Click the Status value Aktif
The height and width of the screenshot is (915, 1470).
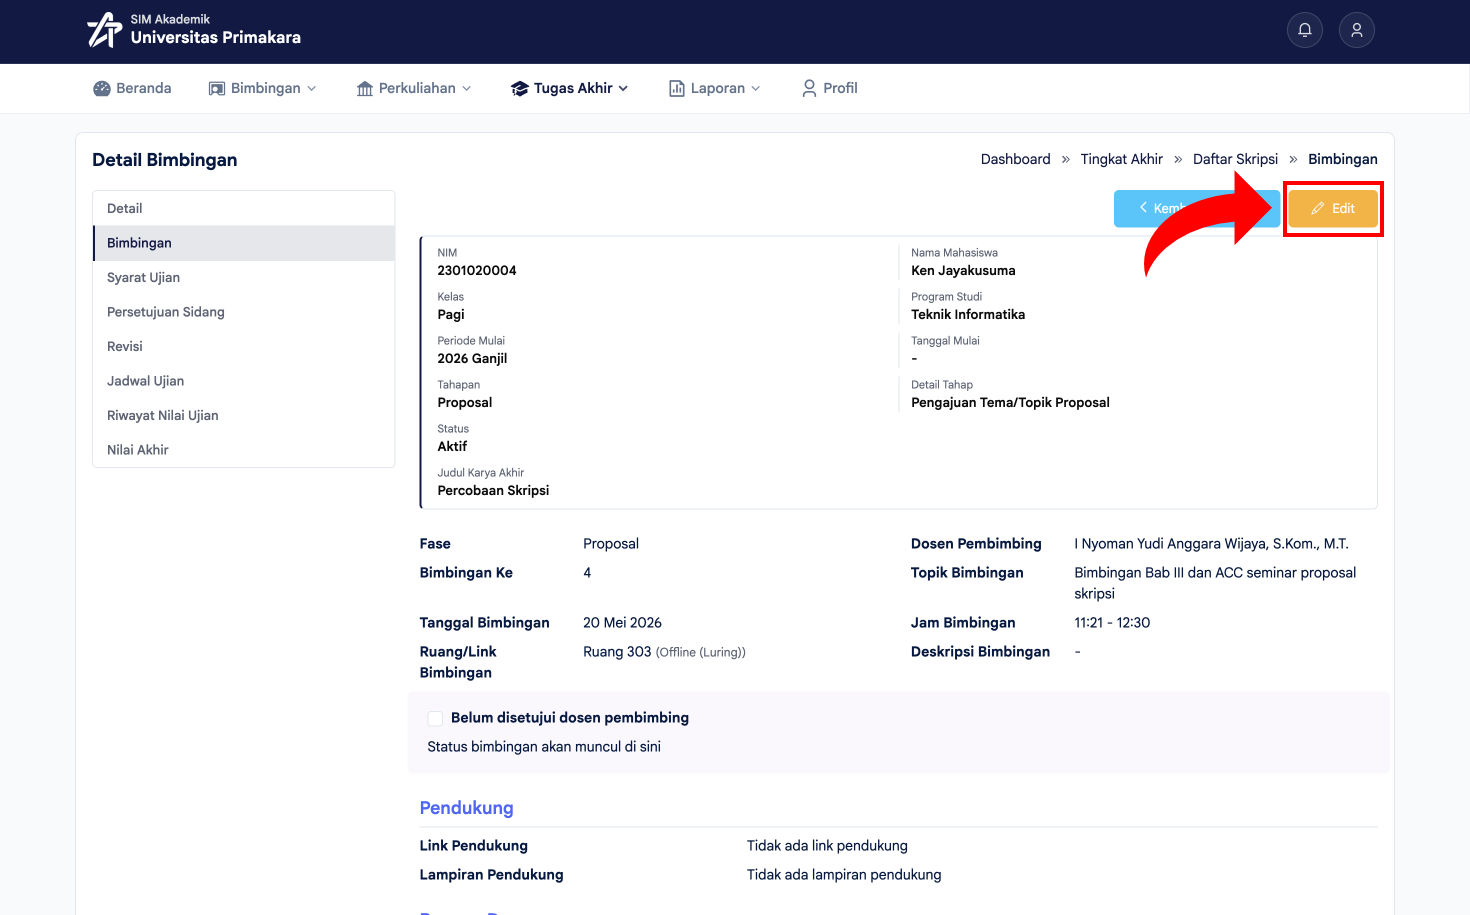(x=452, y=446)
